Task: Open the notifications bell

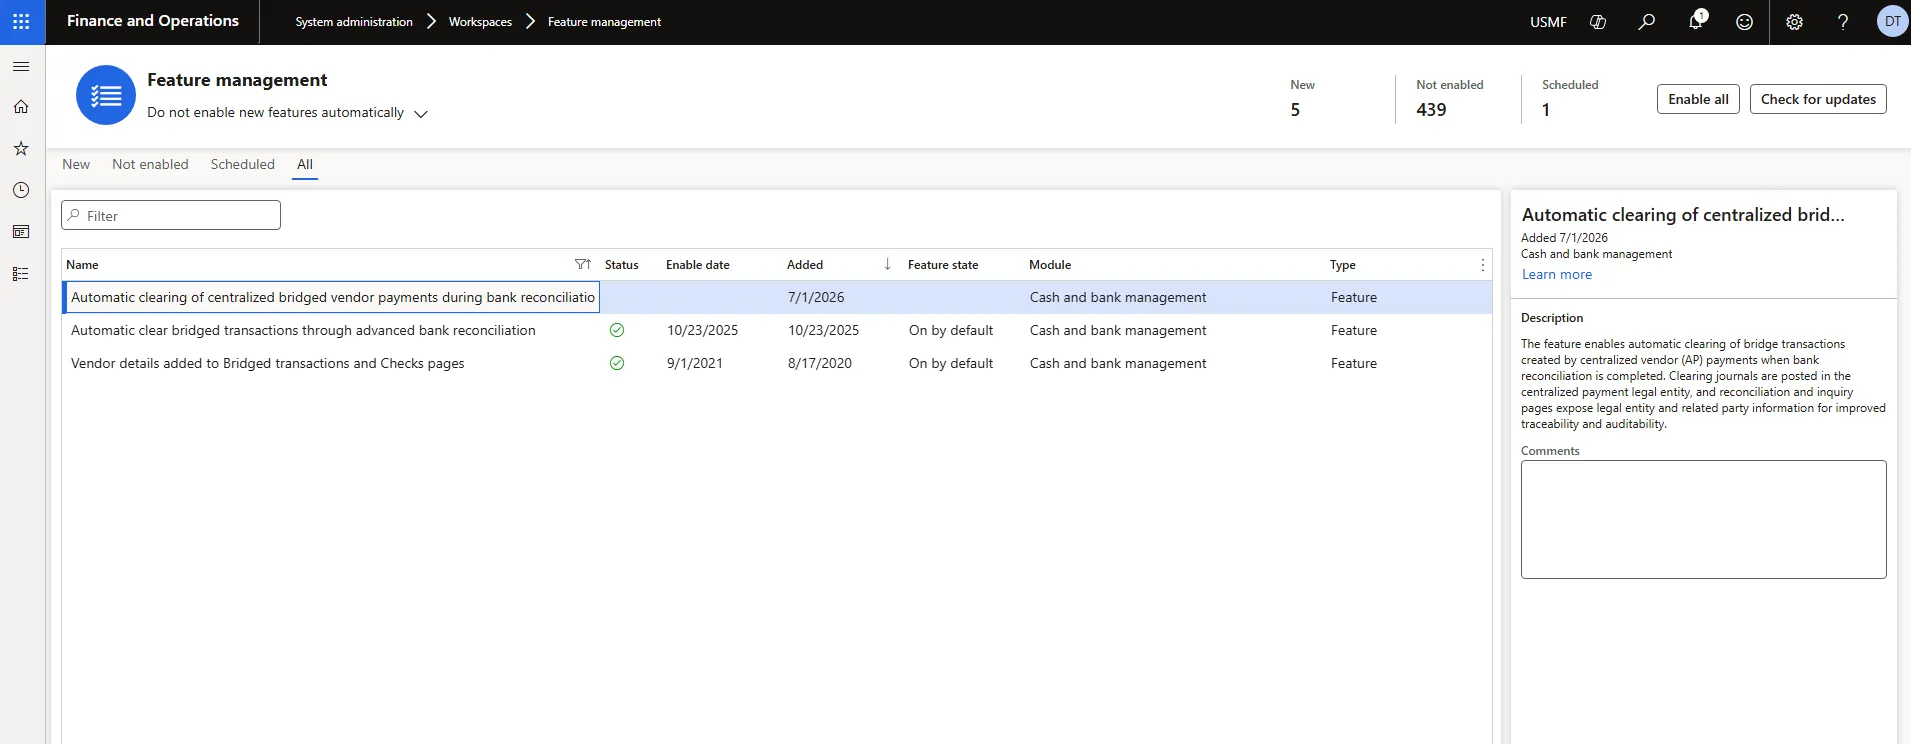Action: pyautogui.click(x=1696, y=22)
